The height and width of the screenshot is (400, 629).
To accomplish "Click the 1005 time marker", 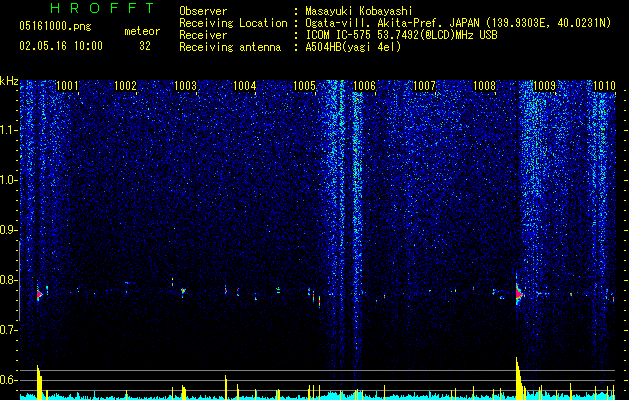I will pyautogui.click(x=305, y=86).
